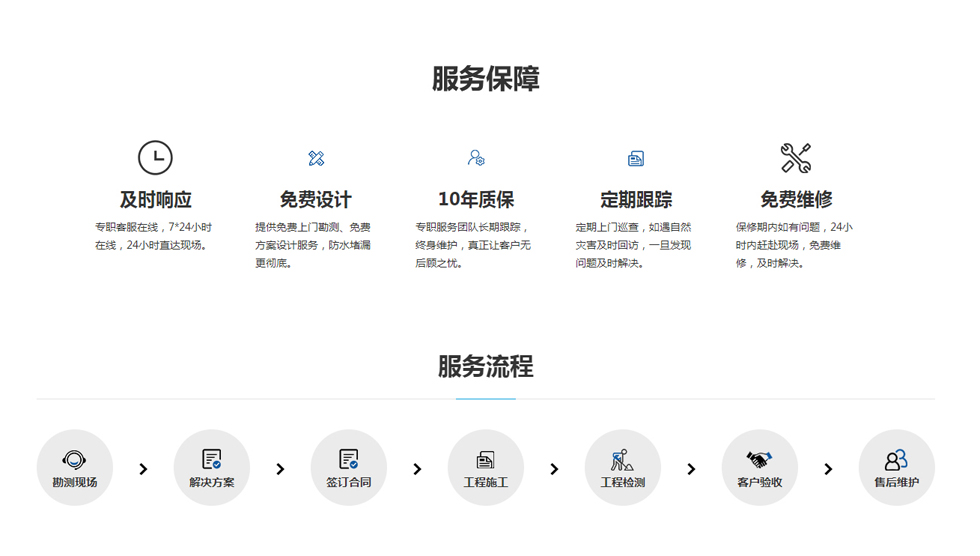Click the 及时响应 title
The image size is (980, 556).
[x=156, y=200]
